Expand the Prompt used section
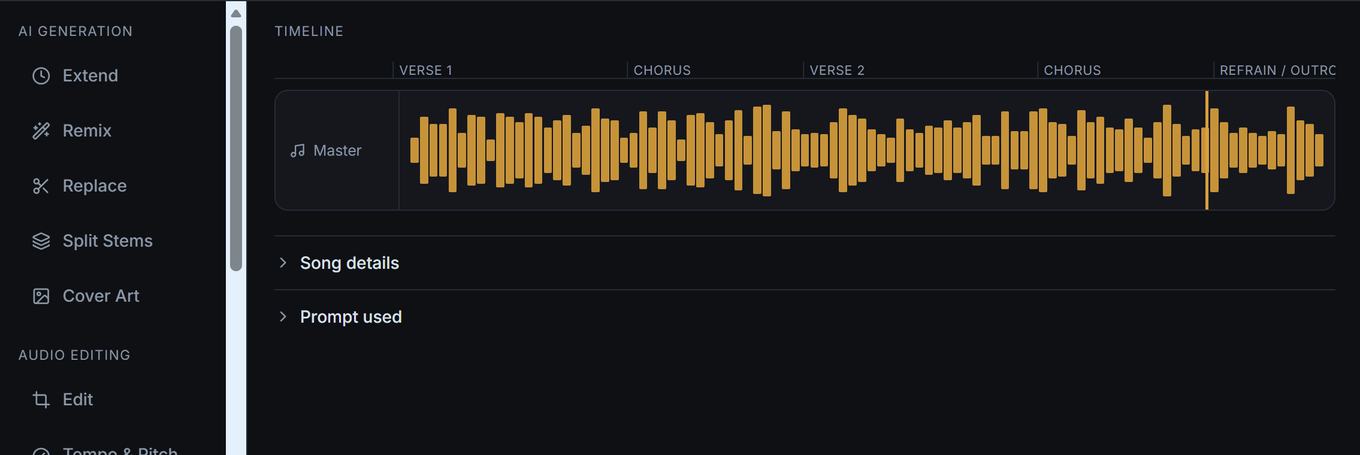1360x455 pixels. coord(805,317)
